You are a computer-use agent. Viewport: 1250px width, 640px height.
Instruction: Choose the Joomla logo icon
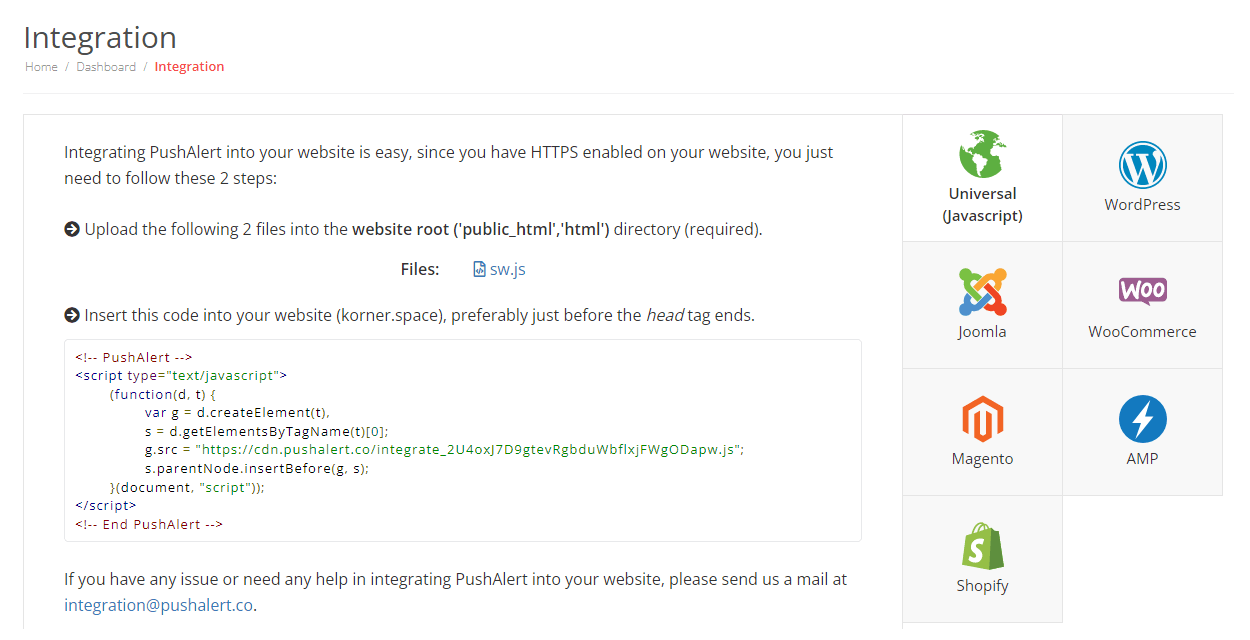click(x=982, y=292)
